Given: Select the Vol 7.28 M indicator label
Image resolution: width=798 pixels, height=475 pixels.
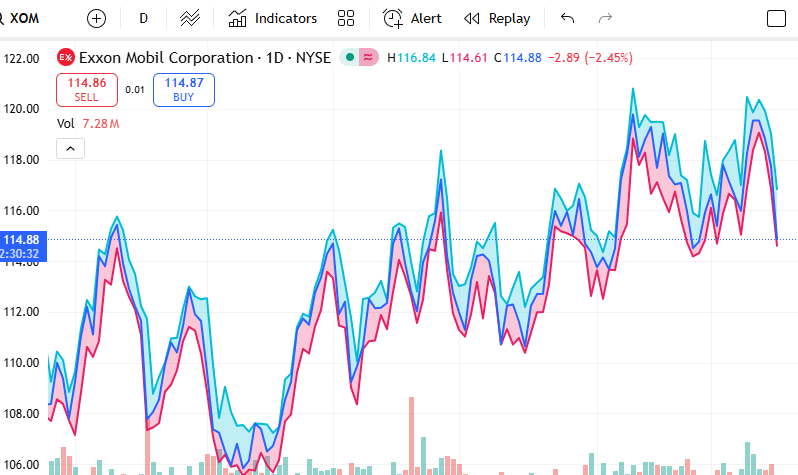Looking at the screenshot, I should (x=88, y=124).
